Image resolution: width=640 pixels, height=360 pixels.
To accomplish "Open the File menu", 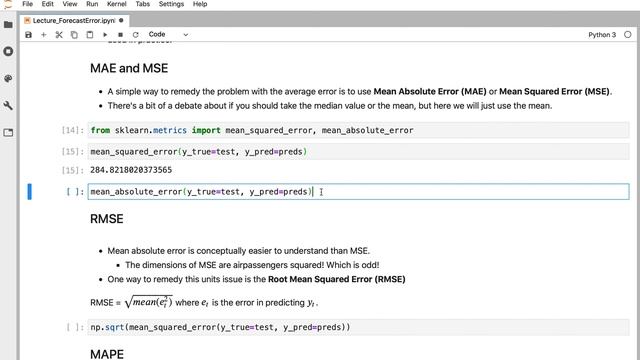I will pyautogui.click(x=27, y=4).
